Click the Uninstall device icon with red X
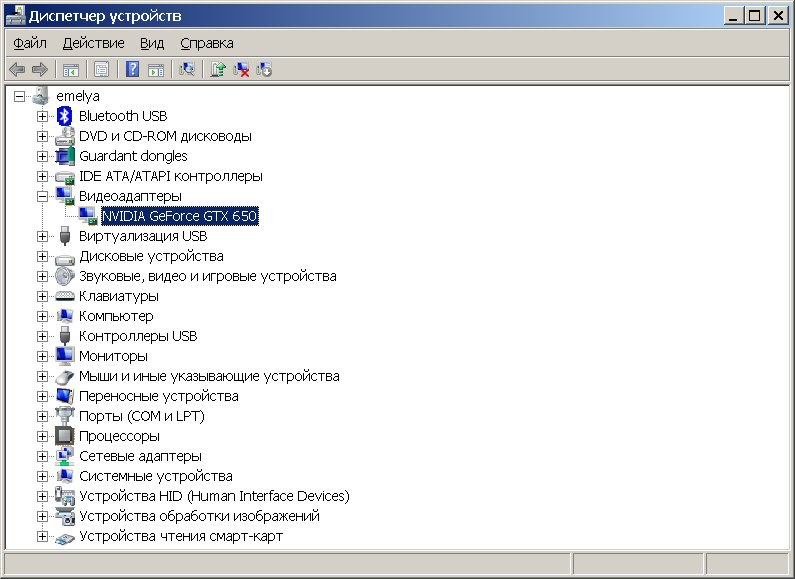Viewport: 795px width, 579px height. (x=241, y=69)
